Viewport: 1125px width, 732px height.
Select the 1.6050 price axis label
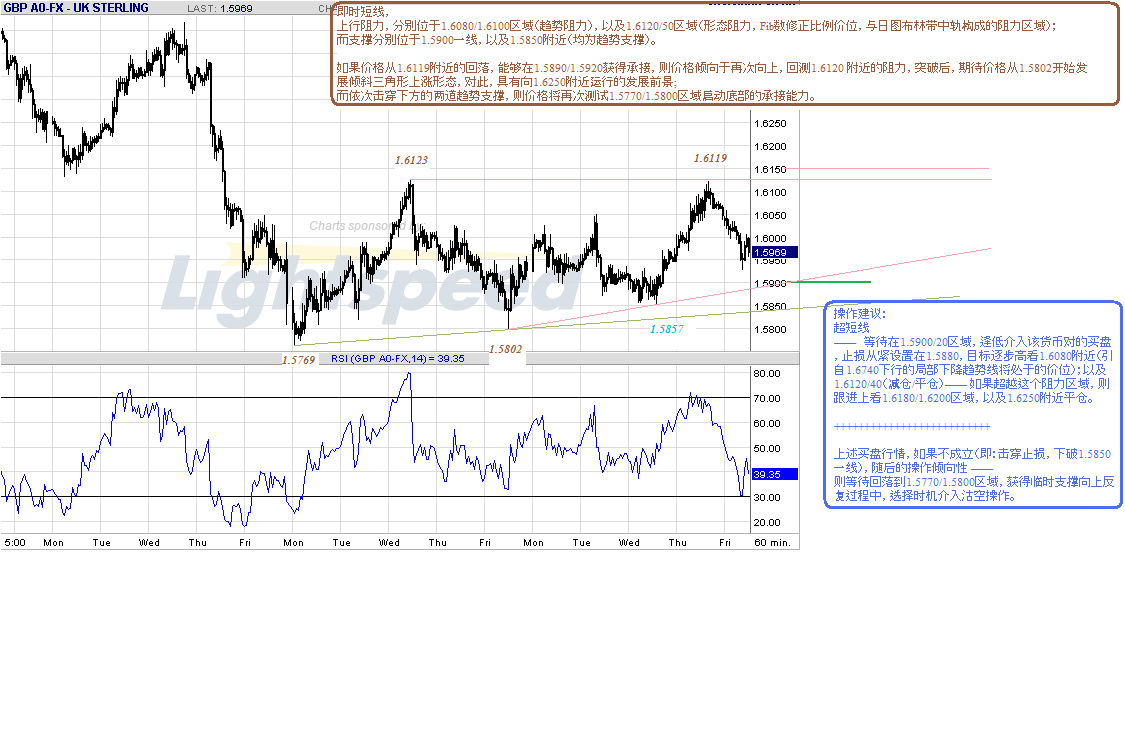coord(770,215)
